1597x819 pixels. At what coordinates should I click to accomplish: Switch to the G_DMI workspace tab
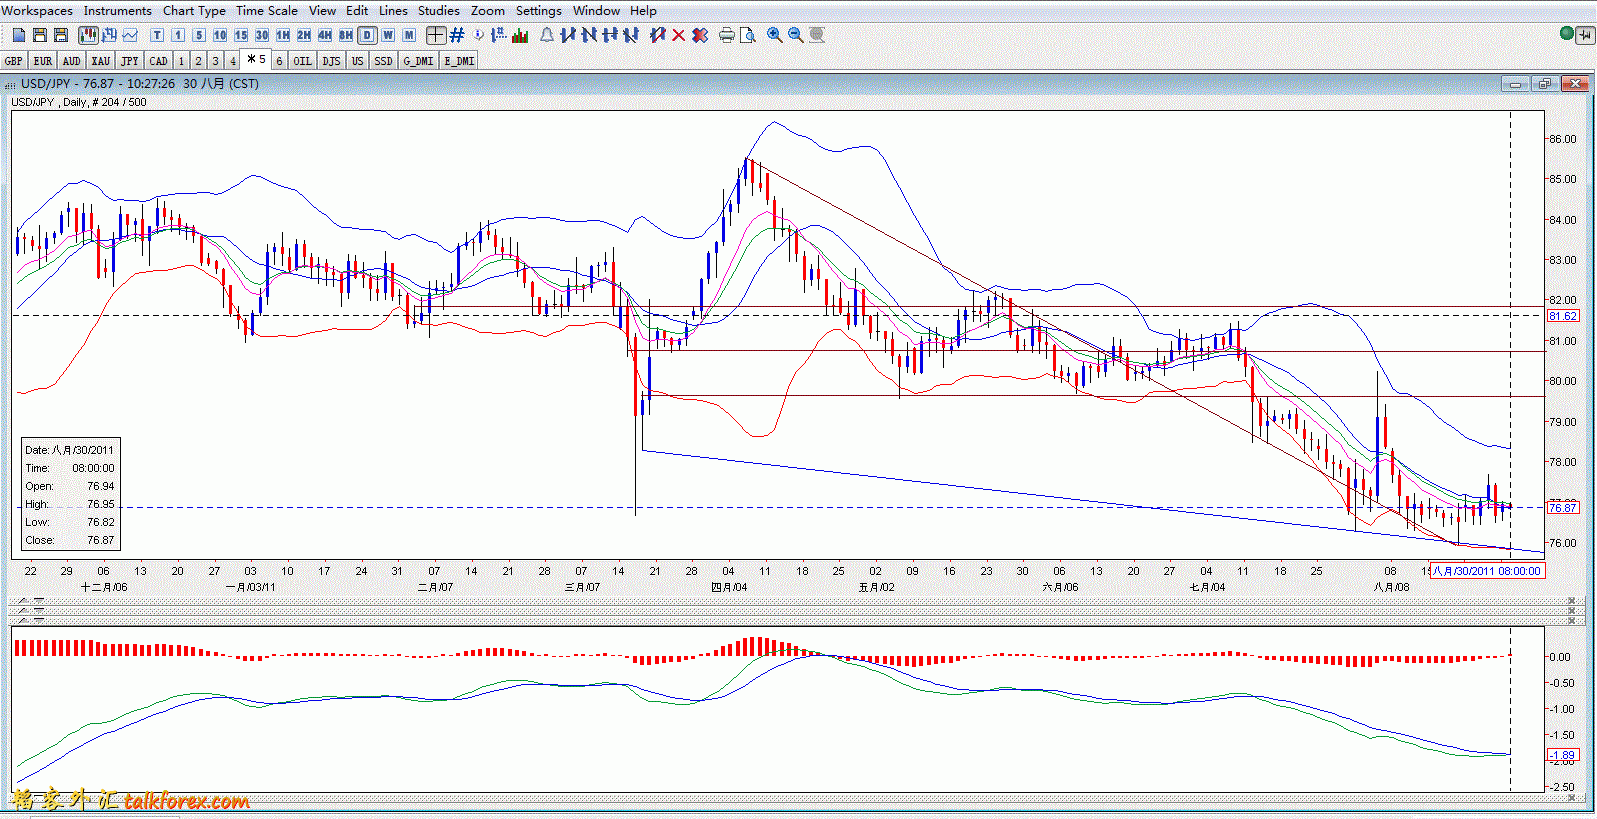coord(418,61)
